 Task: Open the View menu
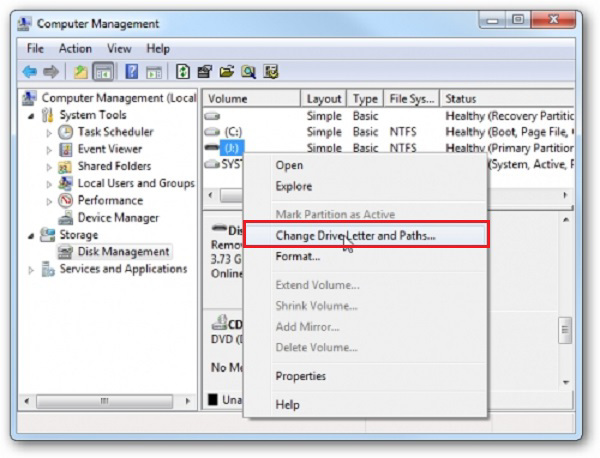click(x=119, y=48)
